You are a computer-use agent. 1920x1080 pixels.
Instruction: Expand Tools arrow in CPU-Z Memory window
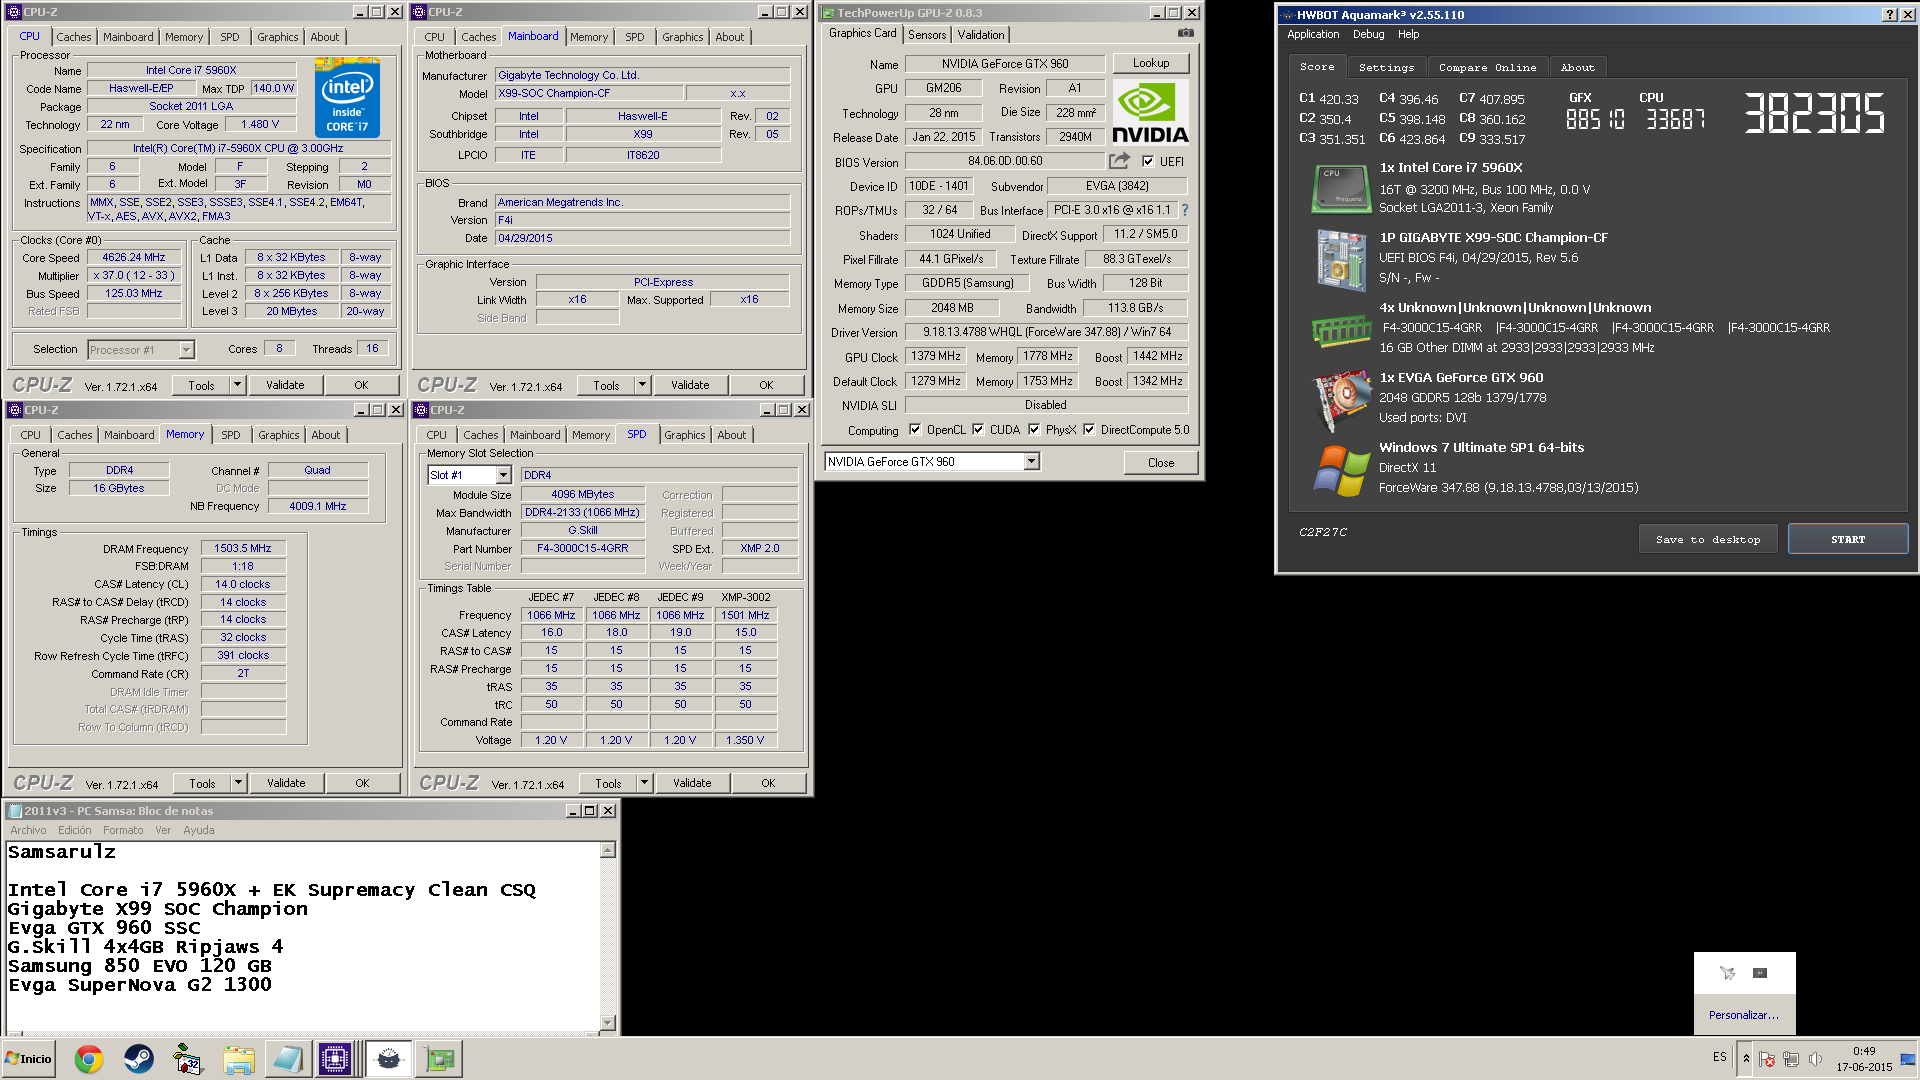point(238,783)
